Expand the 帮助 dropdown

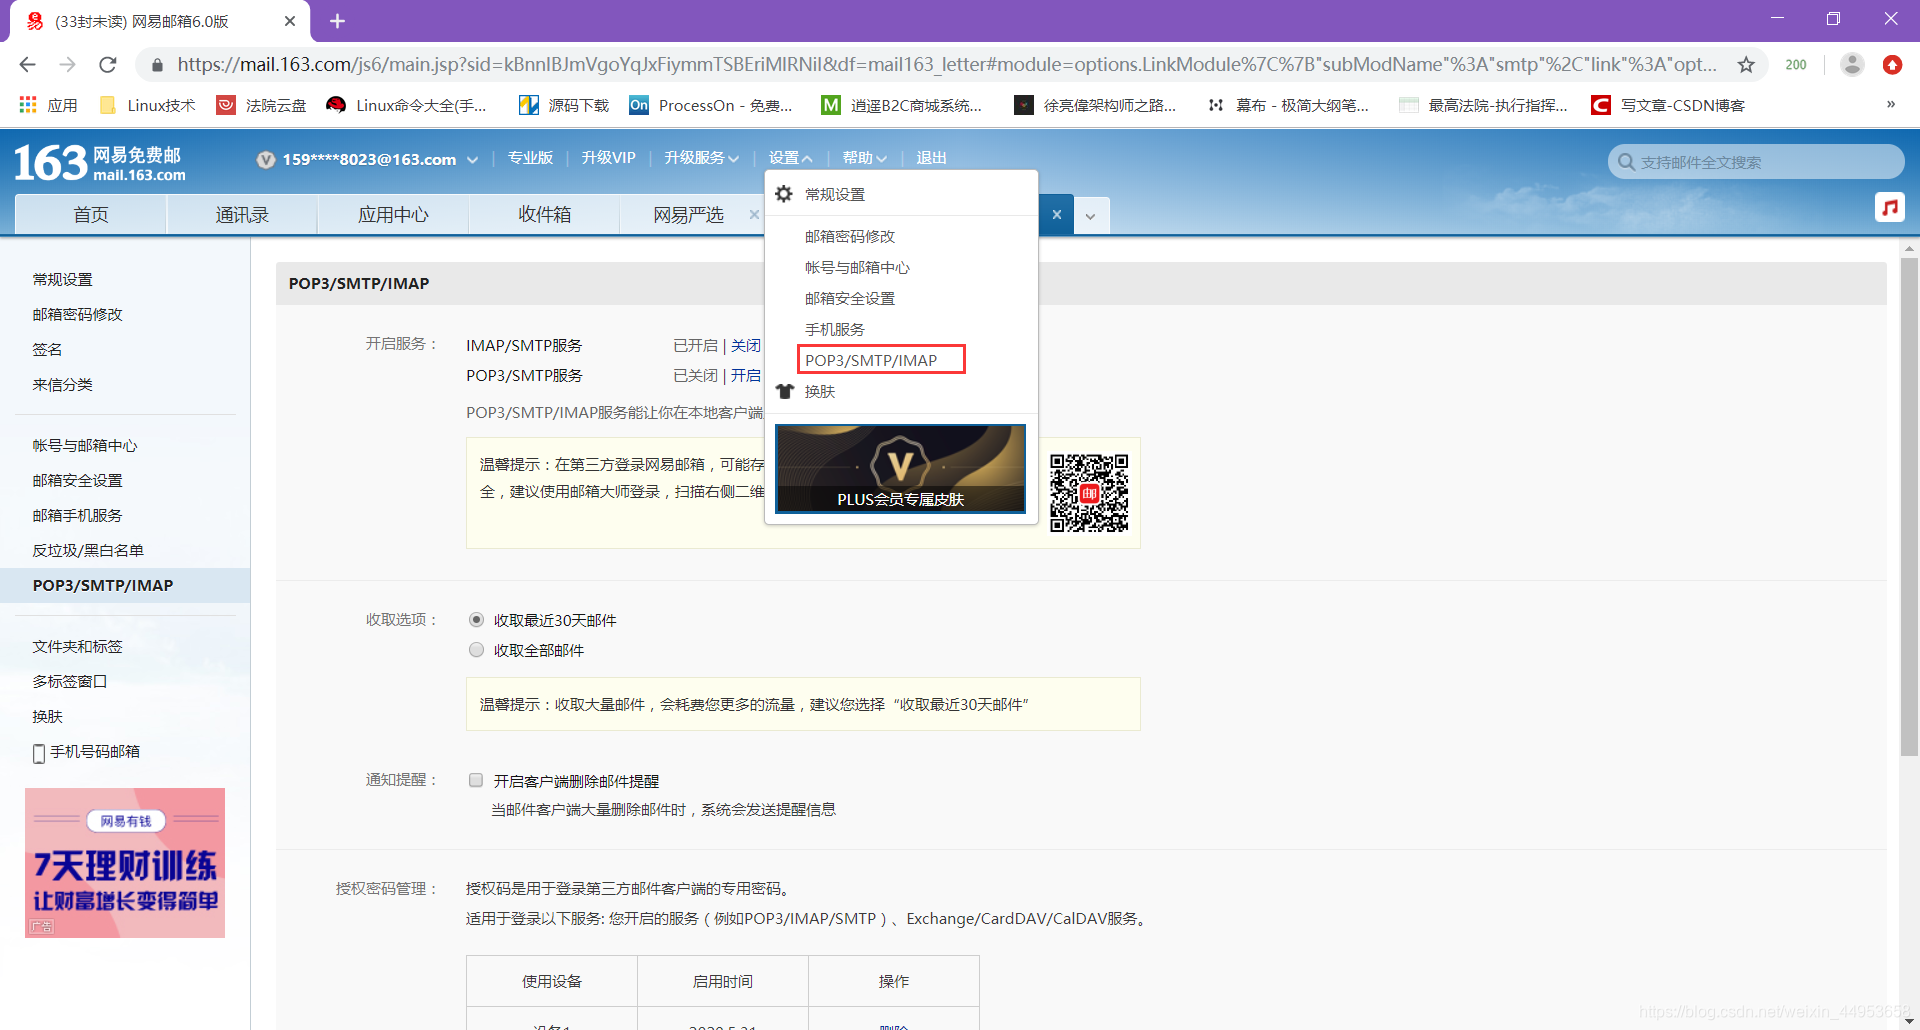tap(864, 157)
